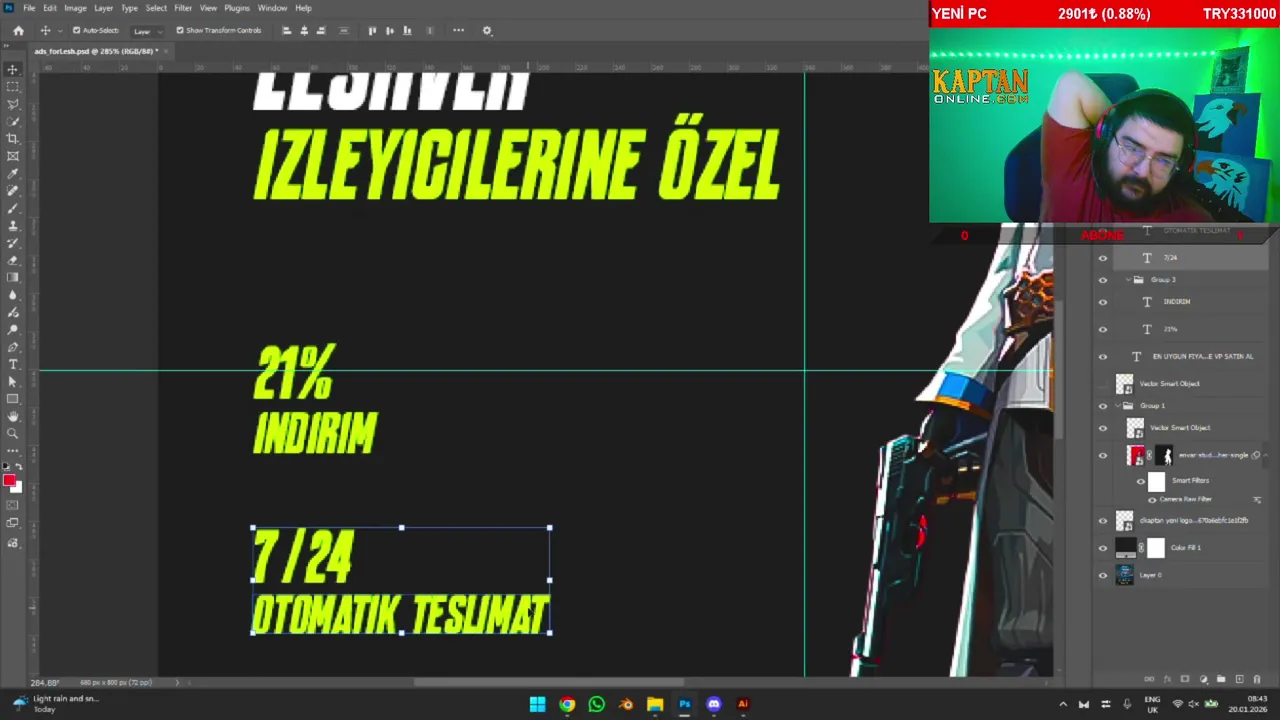Select the ads_forl.esh.psd document tab
1280x720 pixels.
100,51
